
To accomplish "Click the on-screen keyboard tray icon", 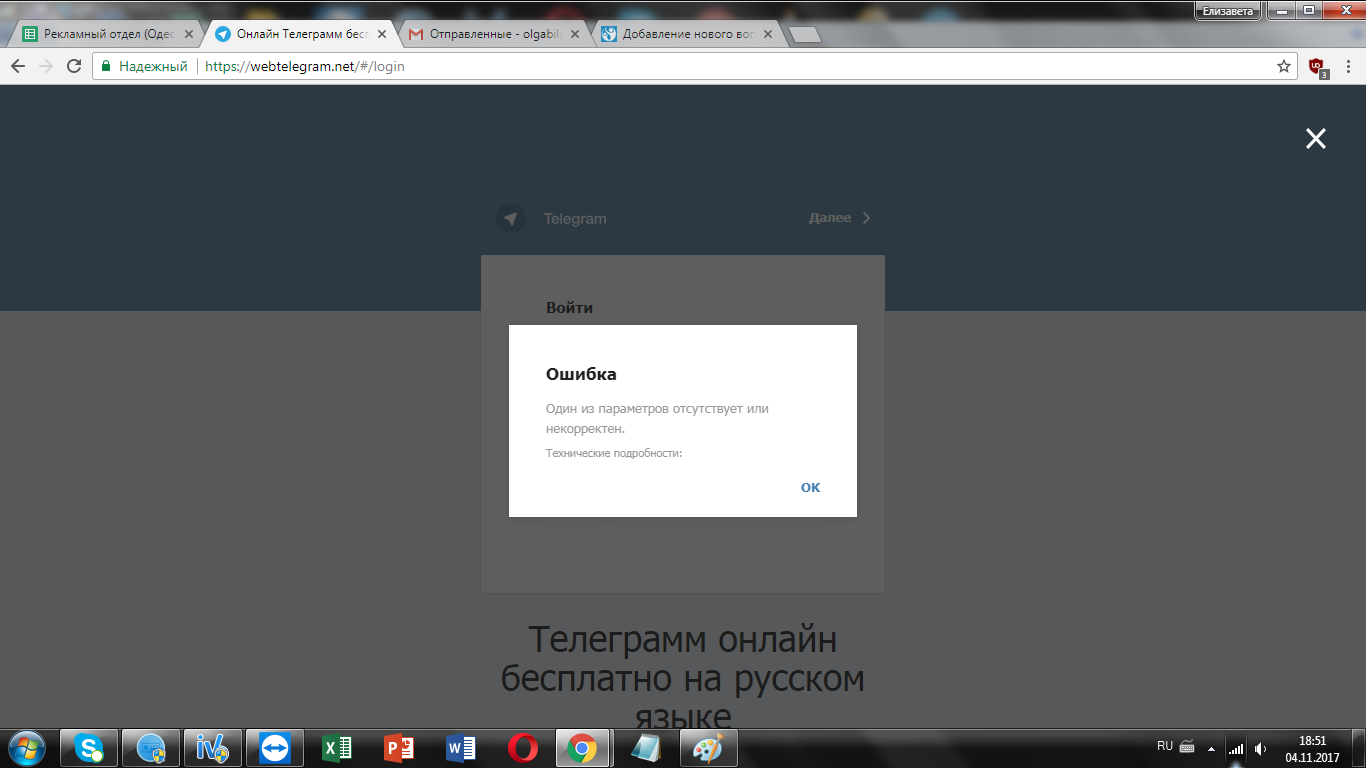I will pyautogui.click(x=1187, y=746).
